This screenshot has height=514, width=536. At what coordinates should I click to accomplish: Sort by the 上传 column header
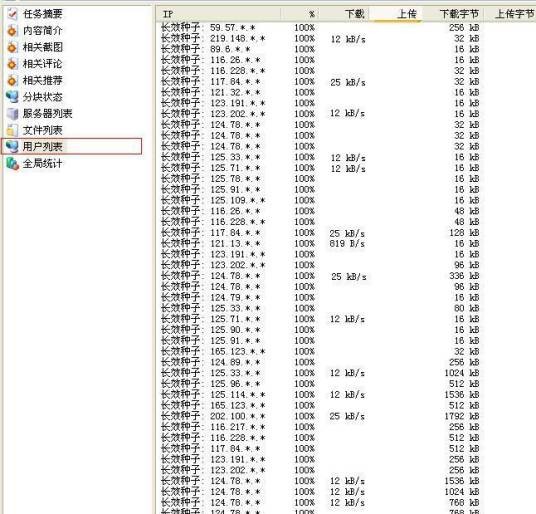point(396,14)
